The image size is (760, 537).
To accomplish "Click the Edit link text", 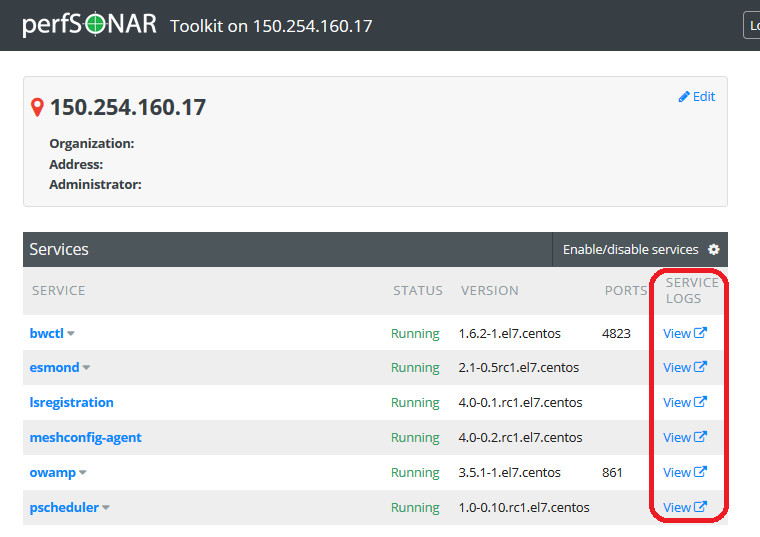I will (x=704, y=96).
